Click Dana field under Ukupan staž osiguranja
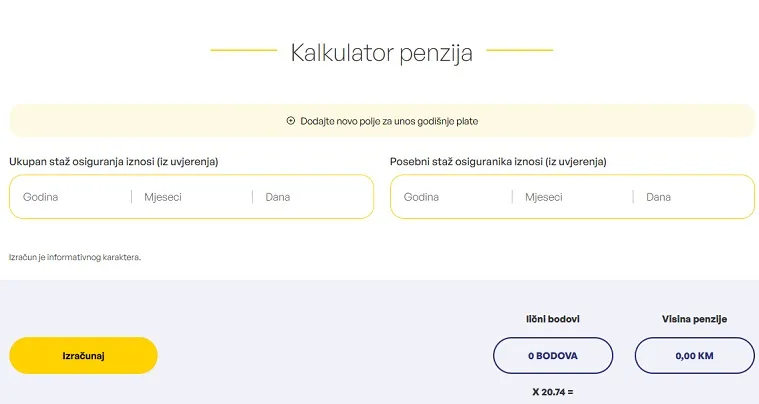759x404 pixels. pos(313,197)
